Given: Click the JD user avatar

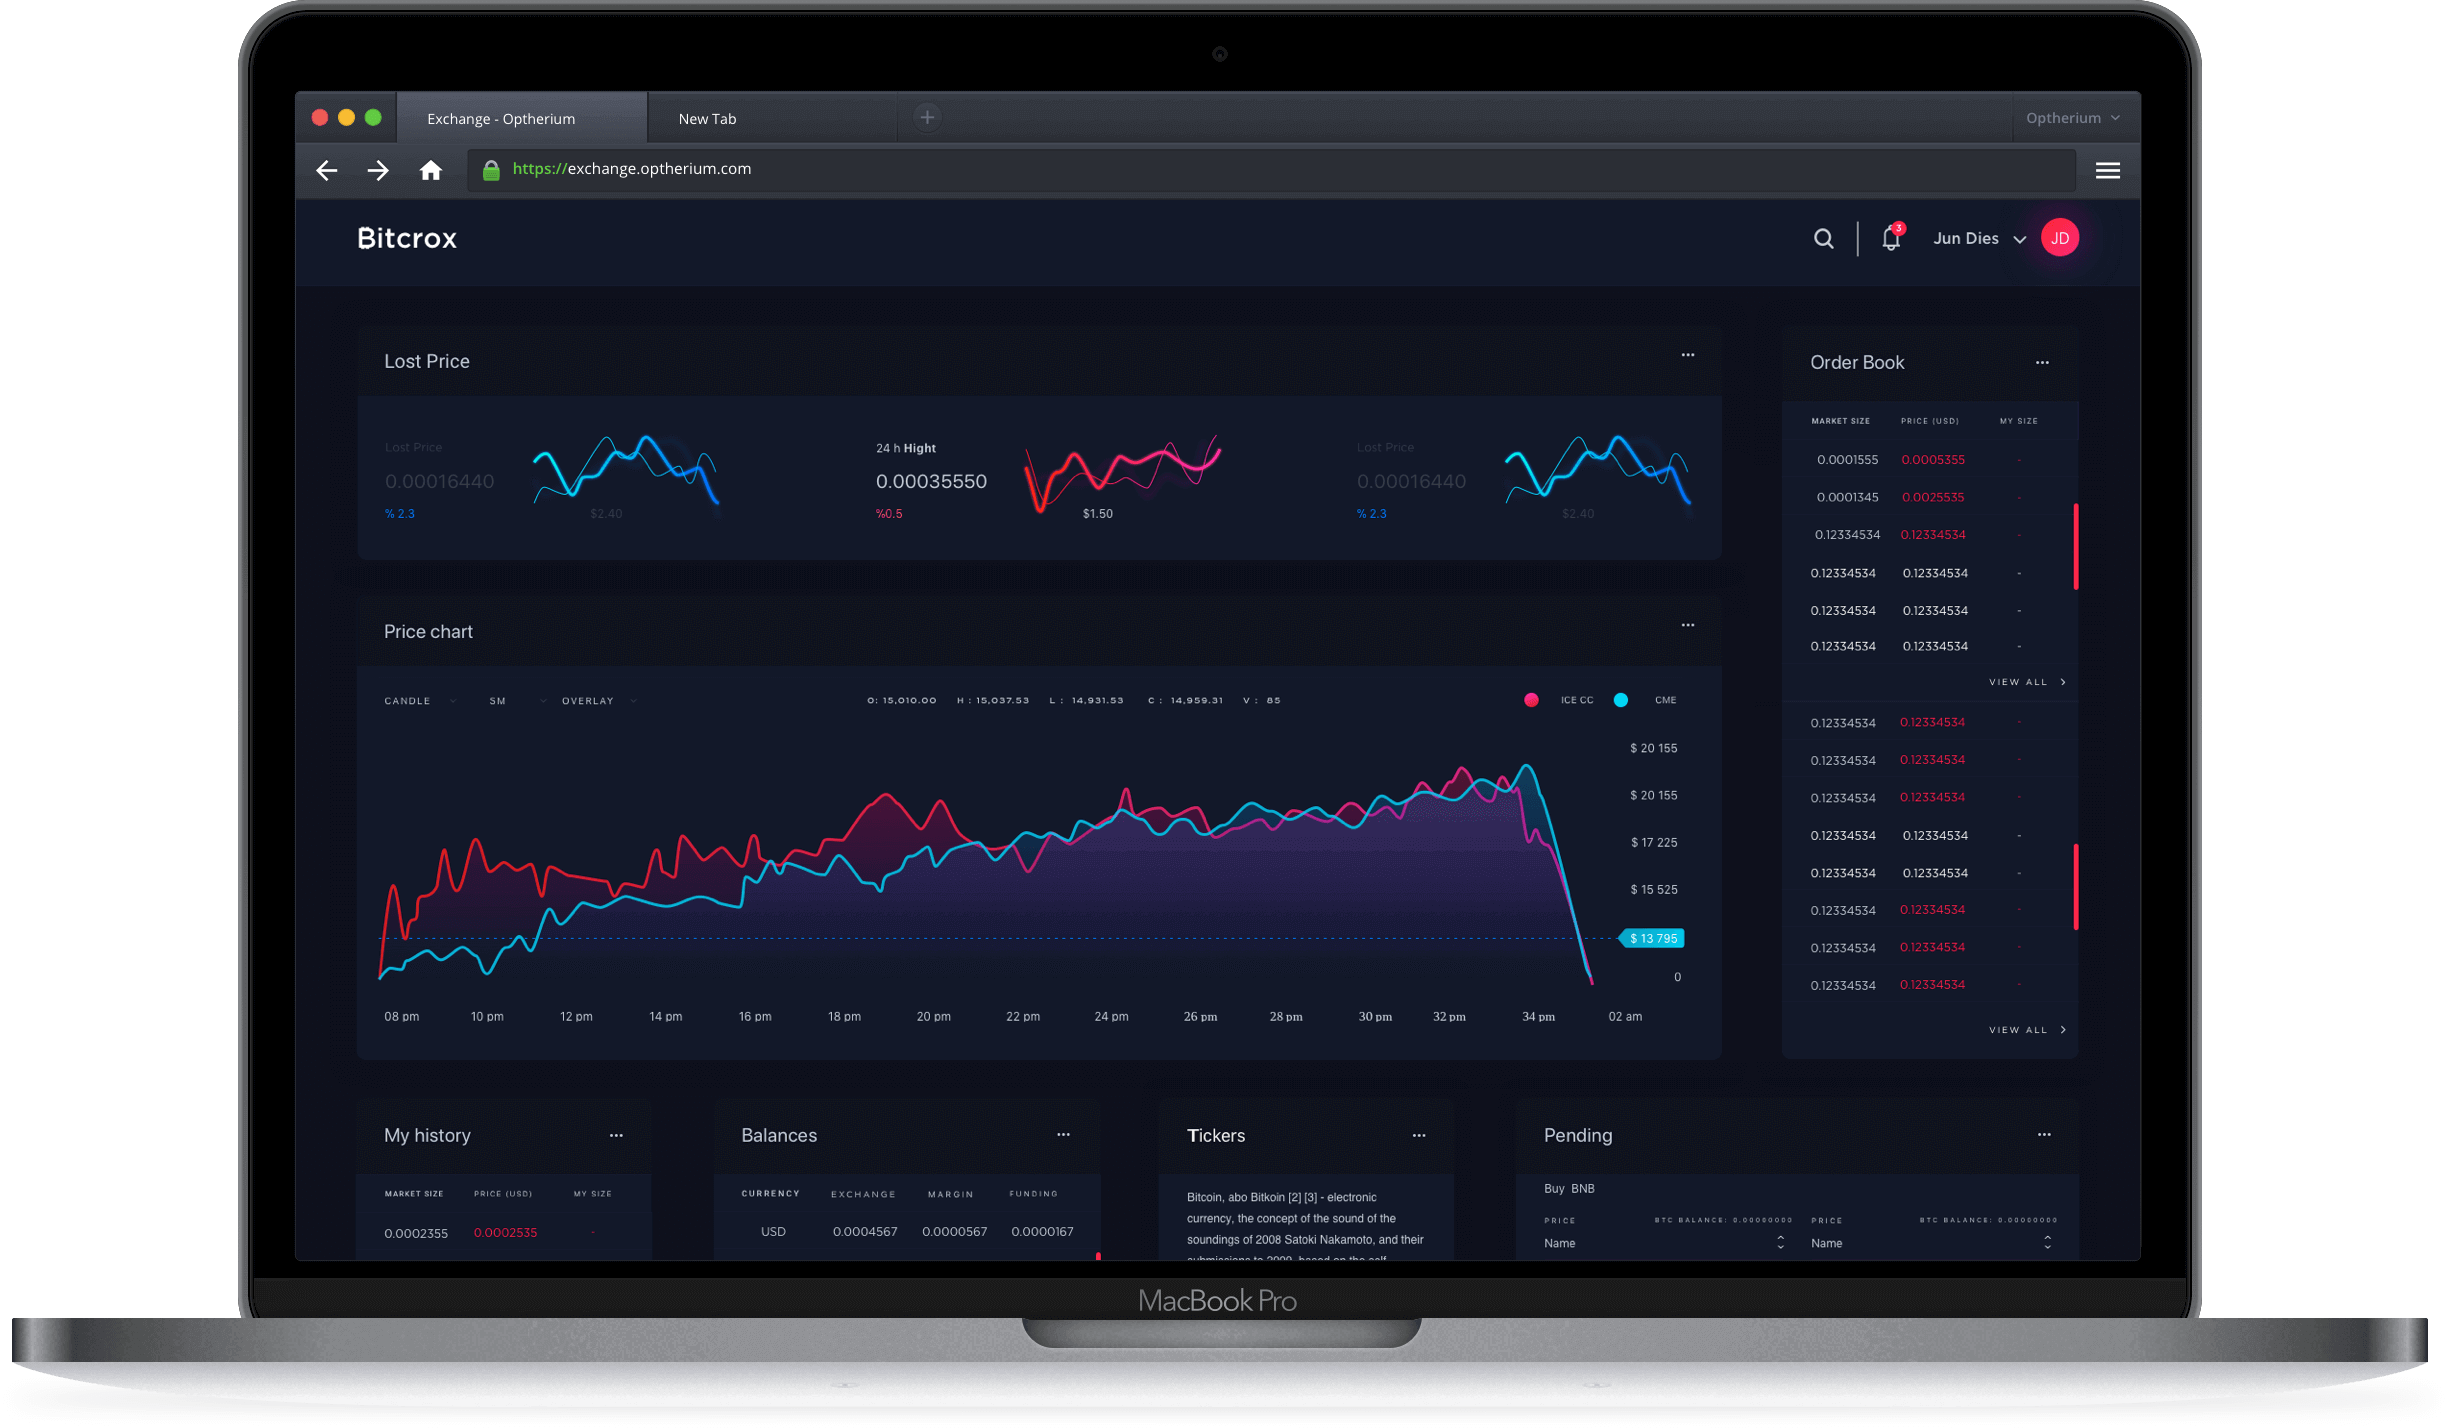Looking at the screenshot, I should (x=2060, y=238).
